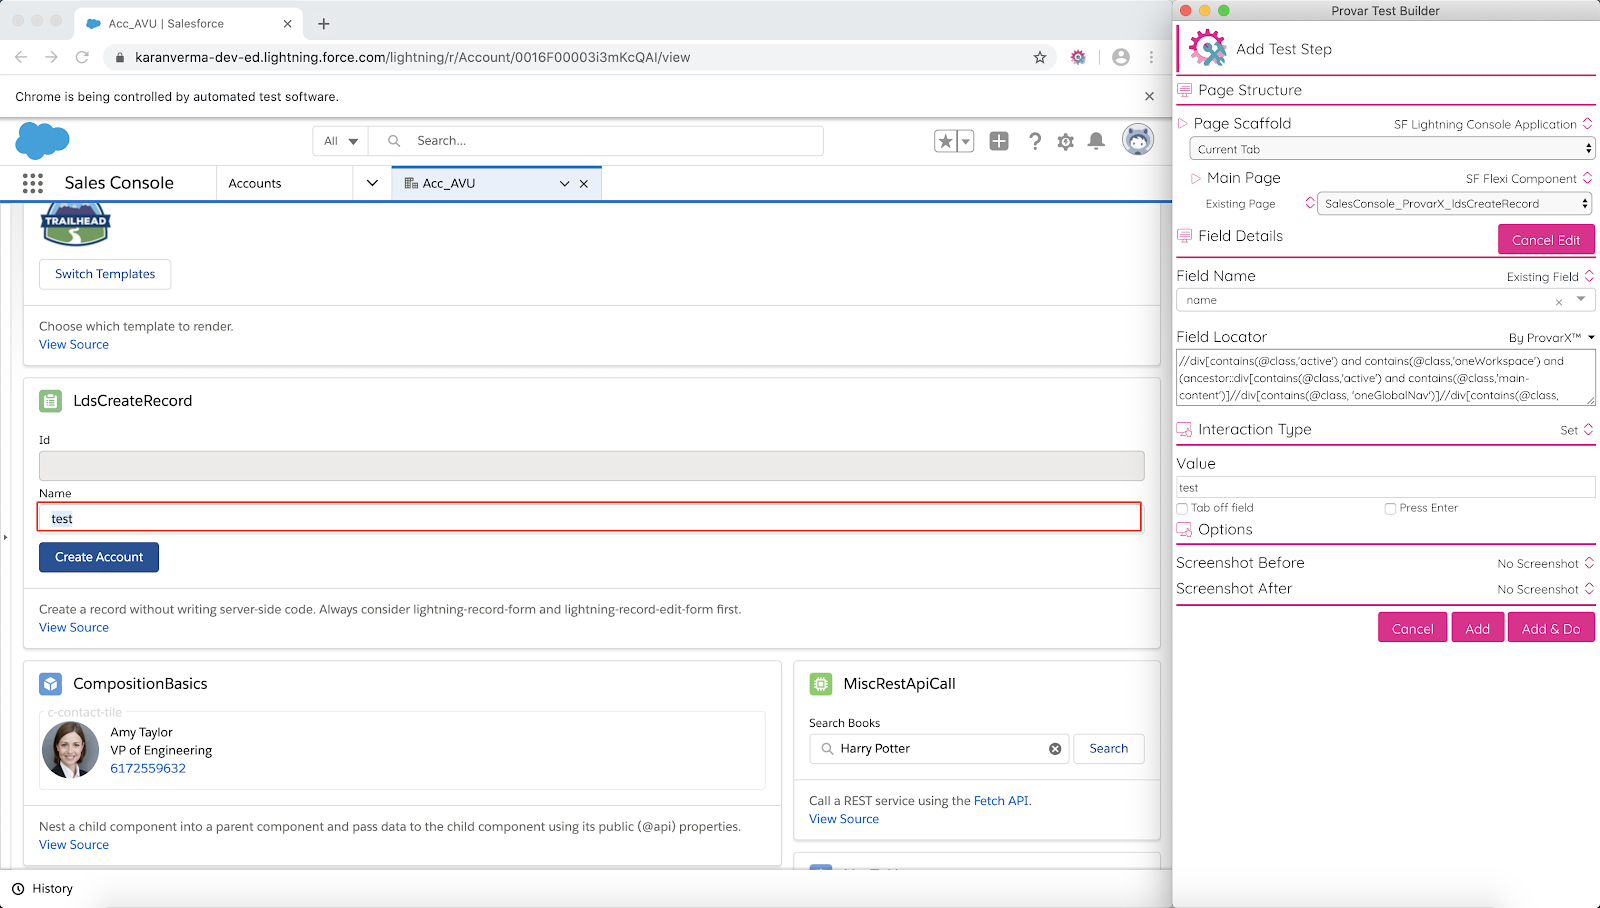Viewport: 1600px width, 908px height.
Task: Click the Provar gear logo icon
Action: click(1207, 48)
